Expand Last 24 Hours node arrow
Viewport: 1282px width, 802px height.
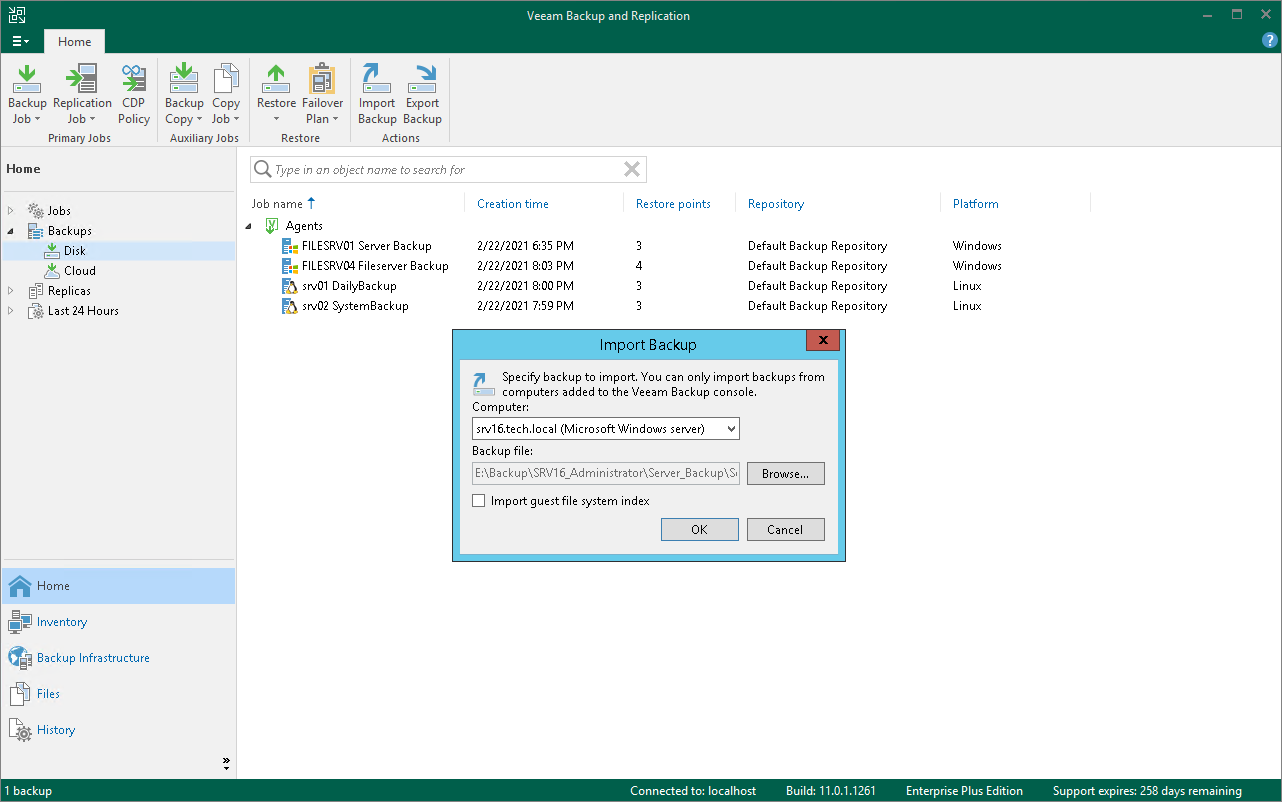(12, 311)
